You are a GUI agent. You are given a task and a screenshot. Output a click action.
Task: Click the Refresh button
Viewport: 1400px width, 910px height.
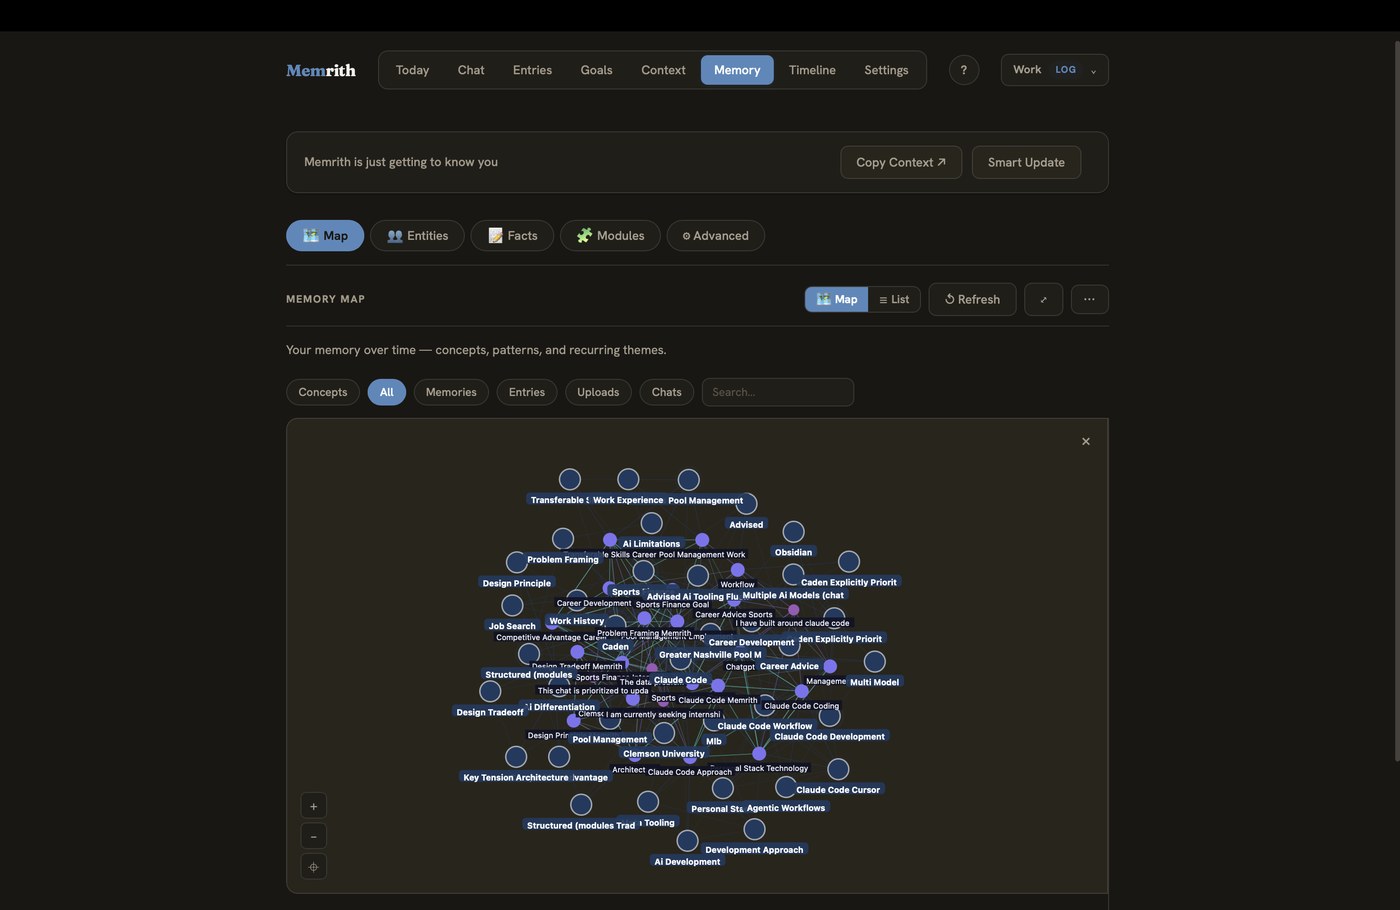972,299
